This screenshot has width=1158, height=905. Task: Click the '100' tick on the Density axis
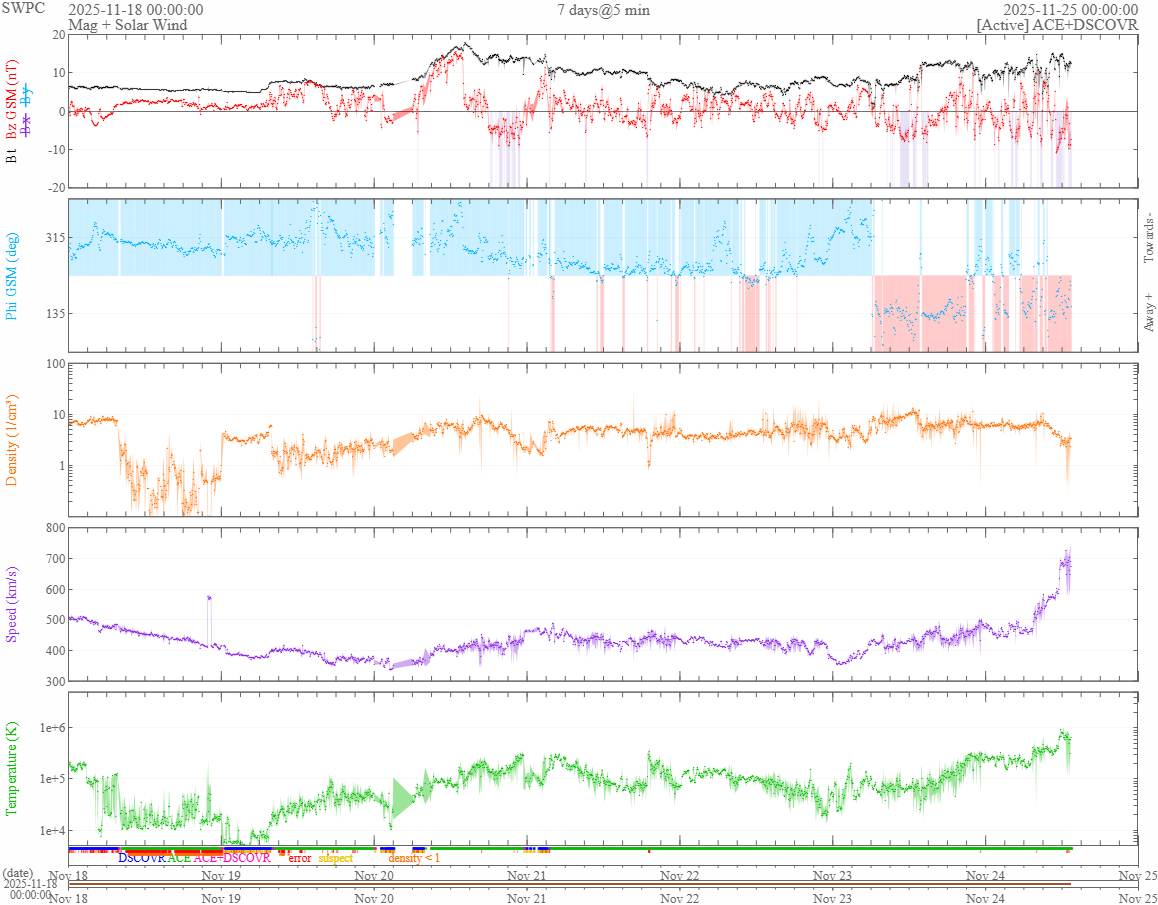point(55,363)
